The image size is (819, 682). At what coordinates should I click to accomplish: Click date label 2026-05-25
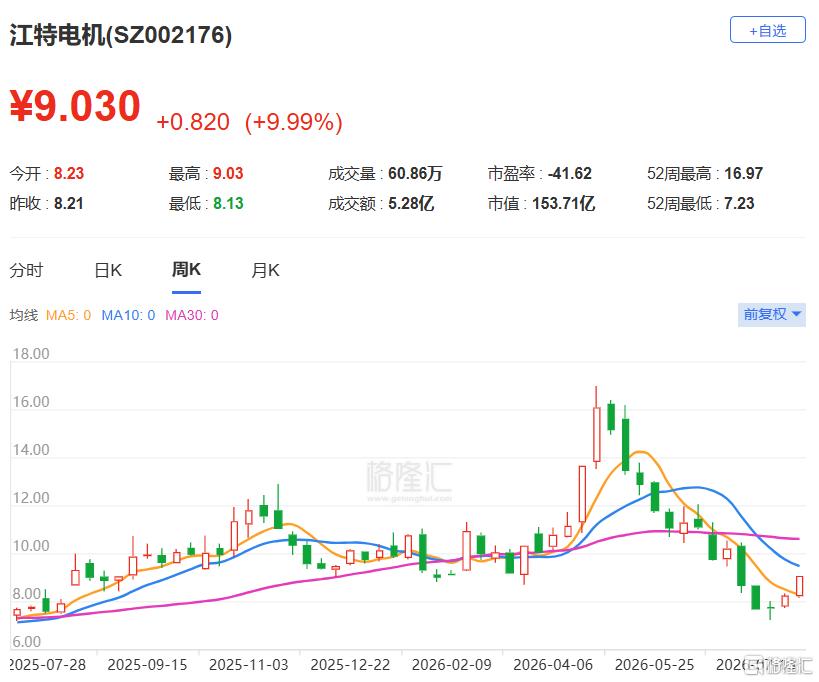[x=654, y=665]
